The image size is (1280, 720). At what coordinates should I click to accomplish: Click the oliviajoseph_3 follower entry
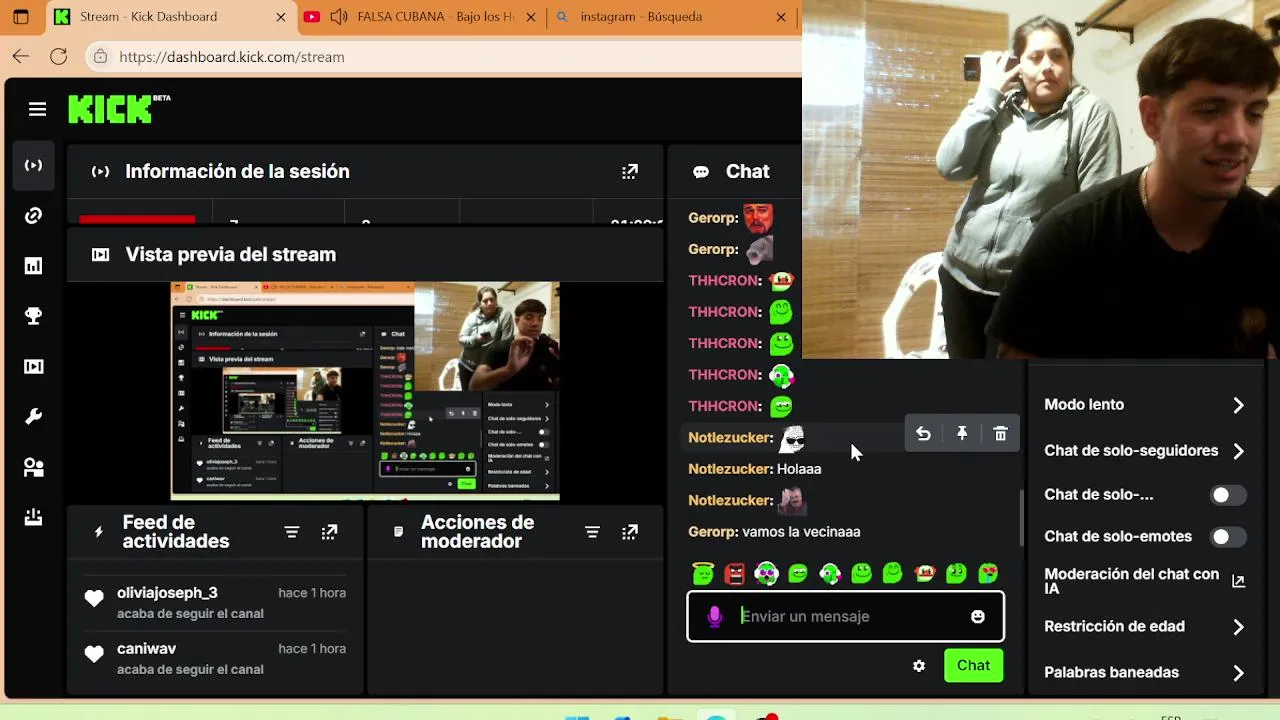coord(215,603)
